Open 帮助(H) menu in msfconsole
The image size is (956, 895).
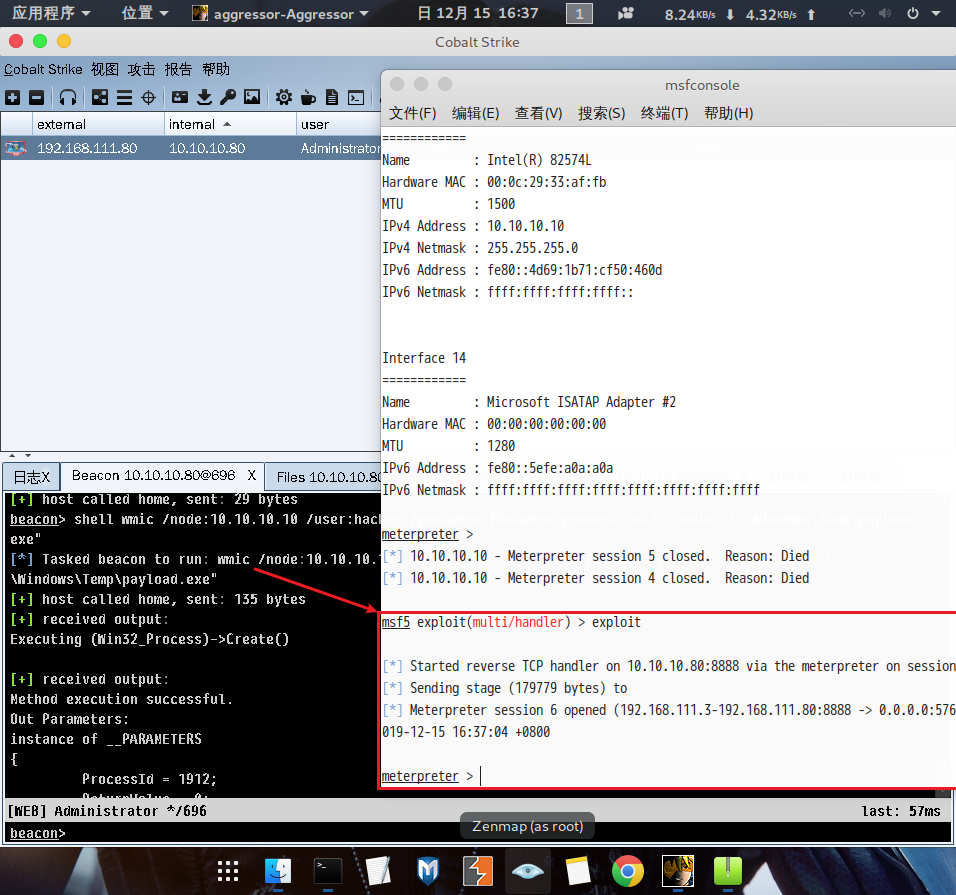729,113
